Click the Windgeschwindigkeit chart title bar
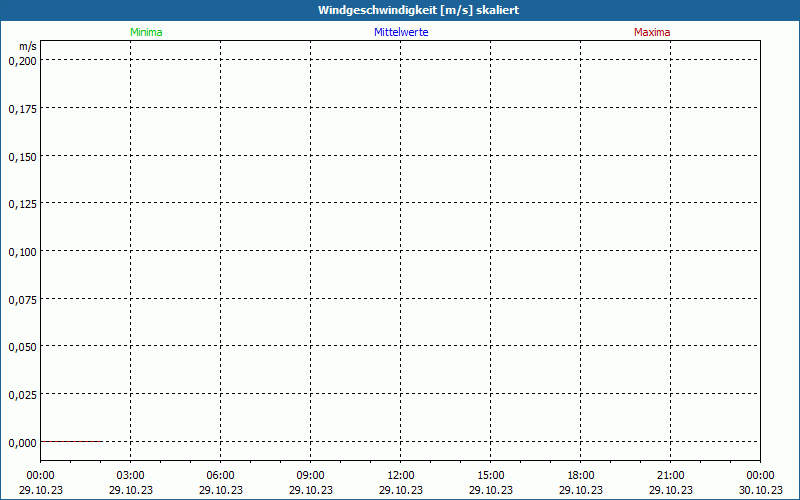This screenshot has height=500, width=800. [x=400, y=10]
